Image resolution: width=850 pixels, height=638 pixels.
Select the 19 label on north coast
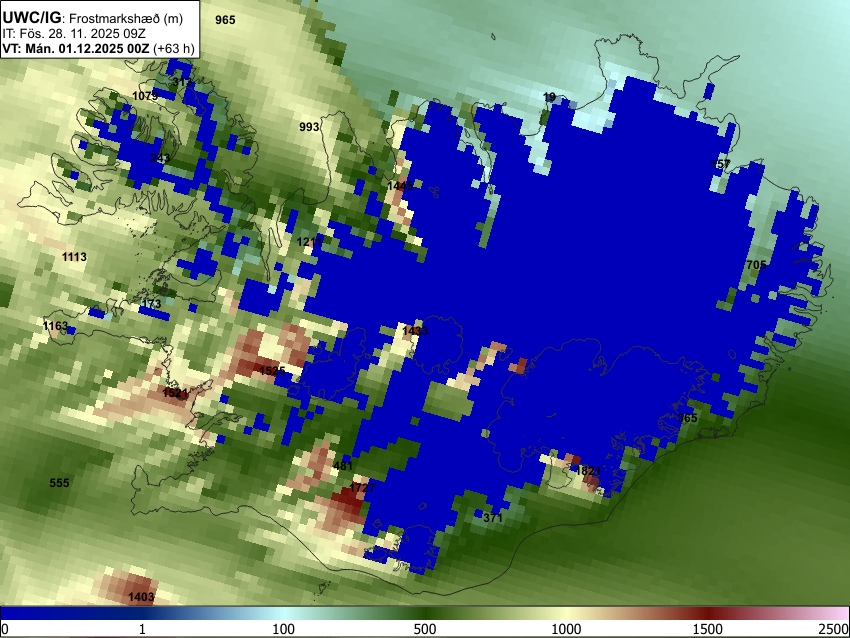[x=549, y=97]
